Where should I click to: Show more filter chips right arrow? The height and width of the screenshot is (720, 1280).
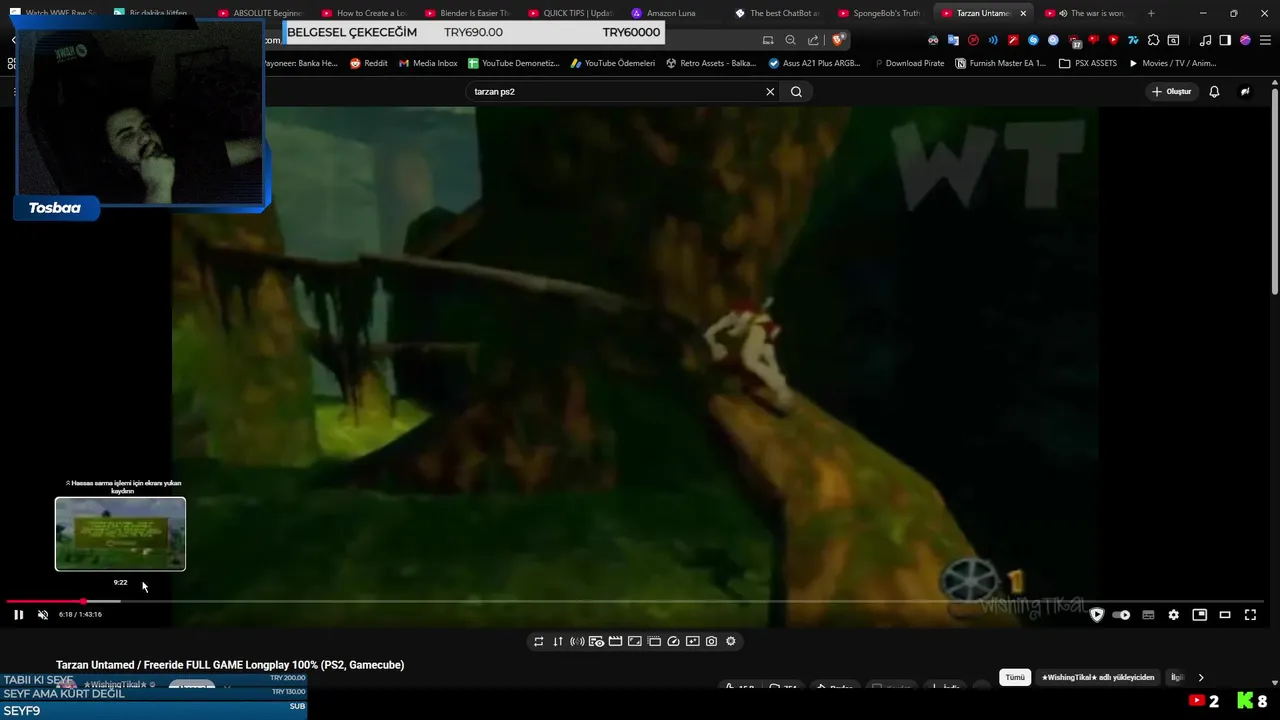click(1201, 677)
